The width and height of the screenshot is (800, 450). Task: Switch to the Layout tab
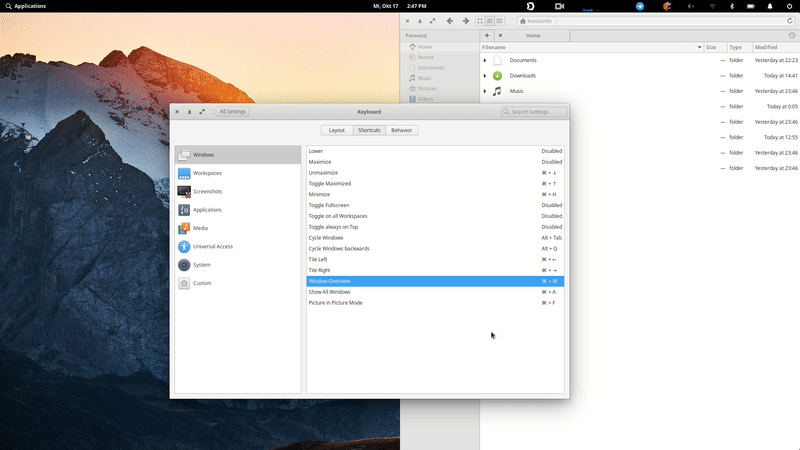click(337, 130)
